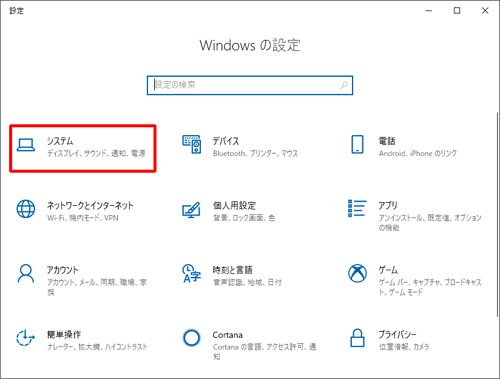Viewport: 500px width, 379px height.
Task: Open the システム laptop icon
Action: coord(26,145)
